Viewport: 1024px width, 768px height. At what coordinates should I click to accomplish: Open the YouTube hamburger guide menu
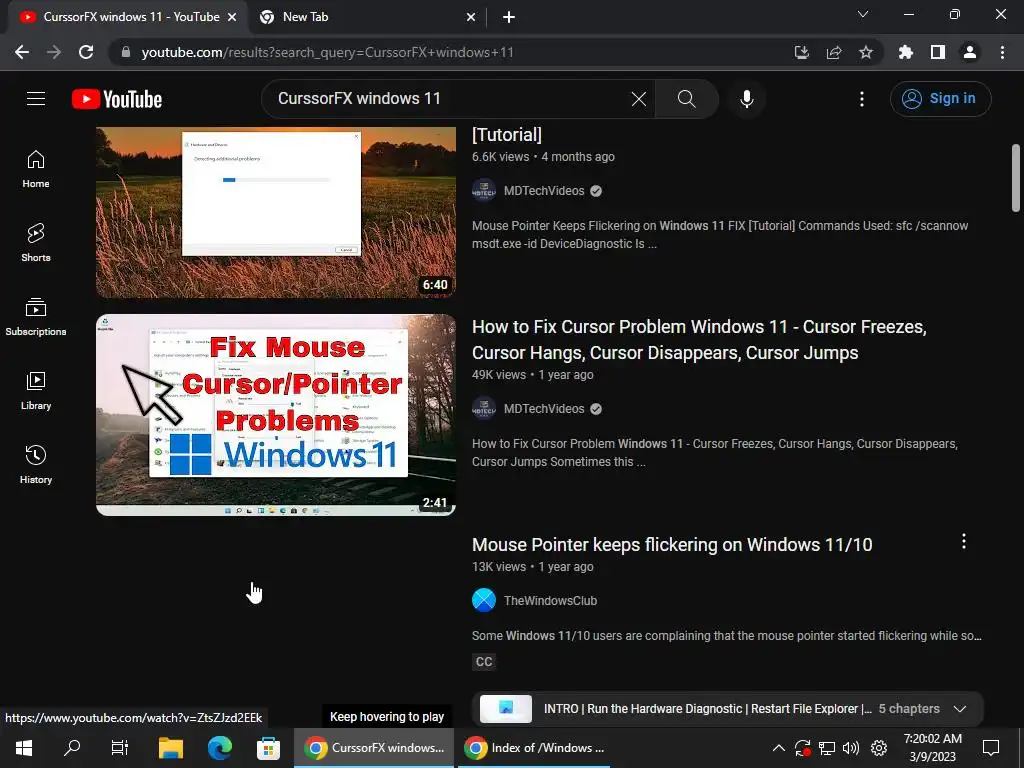tap(36, 99)
